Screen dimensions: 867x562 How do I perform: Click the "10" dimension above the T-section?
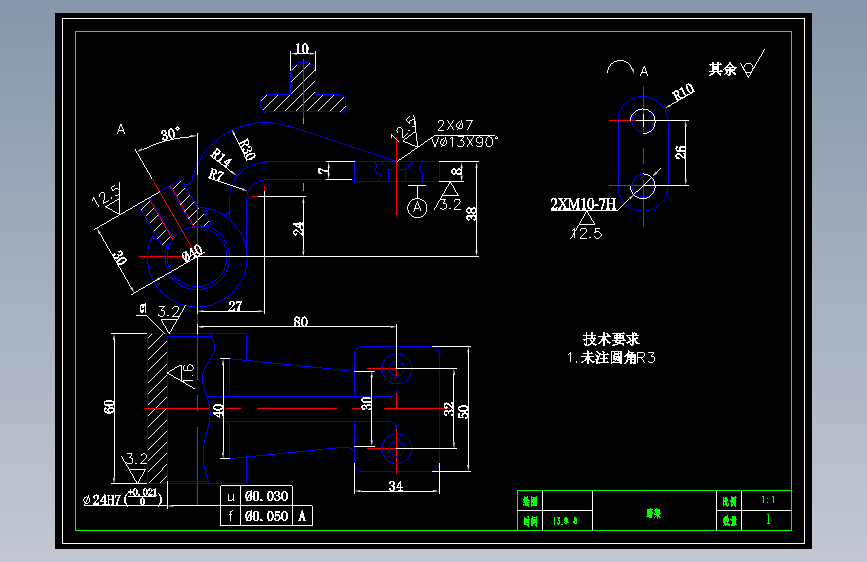tap(302, 48)
